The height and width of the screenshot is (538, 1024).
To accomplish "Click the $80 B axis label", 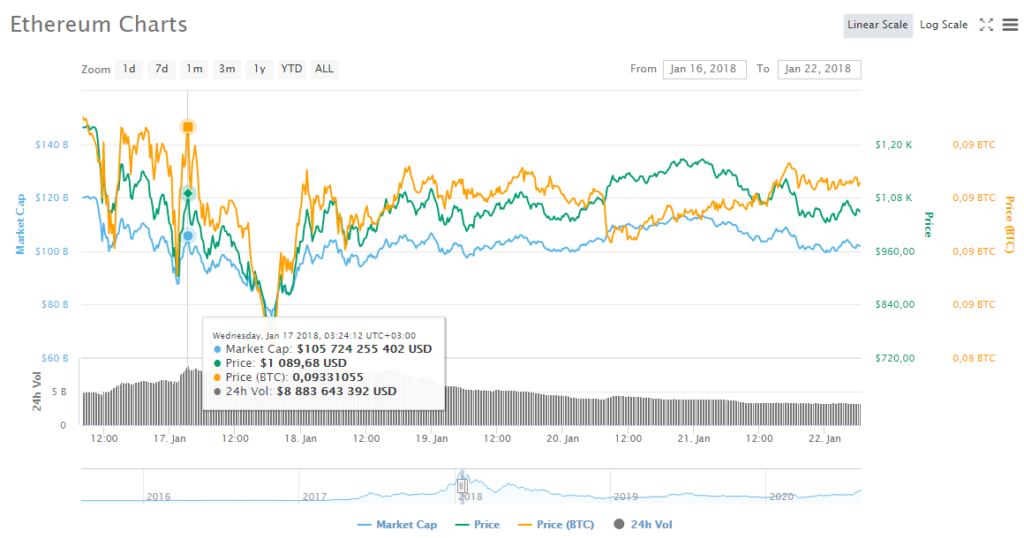I will [x=54, y=304].
